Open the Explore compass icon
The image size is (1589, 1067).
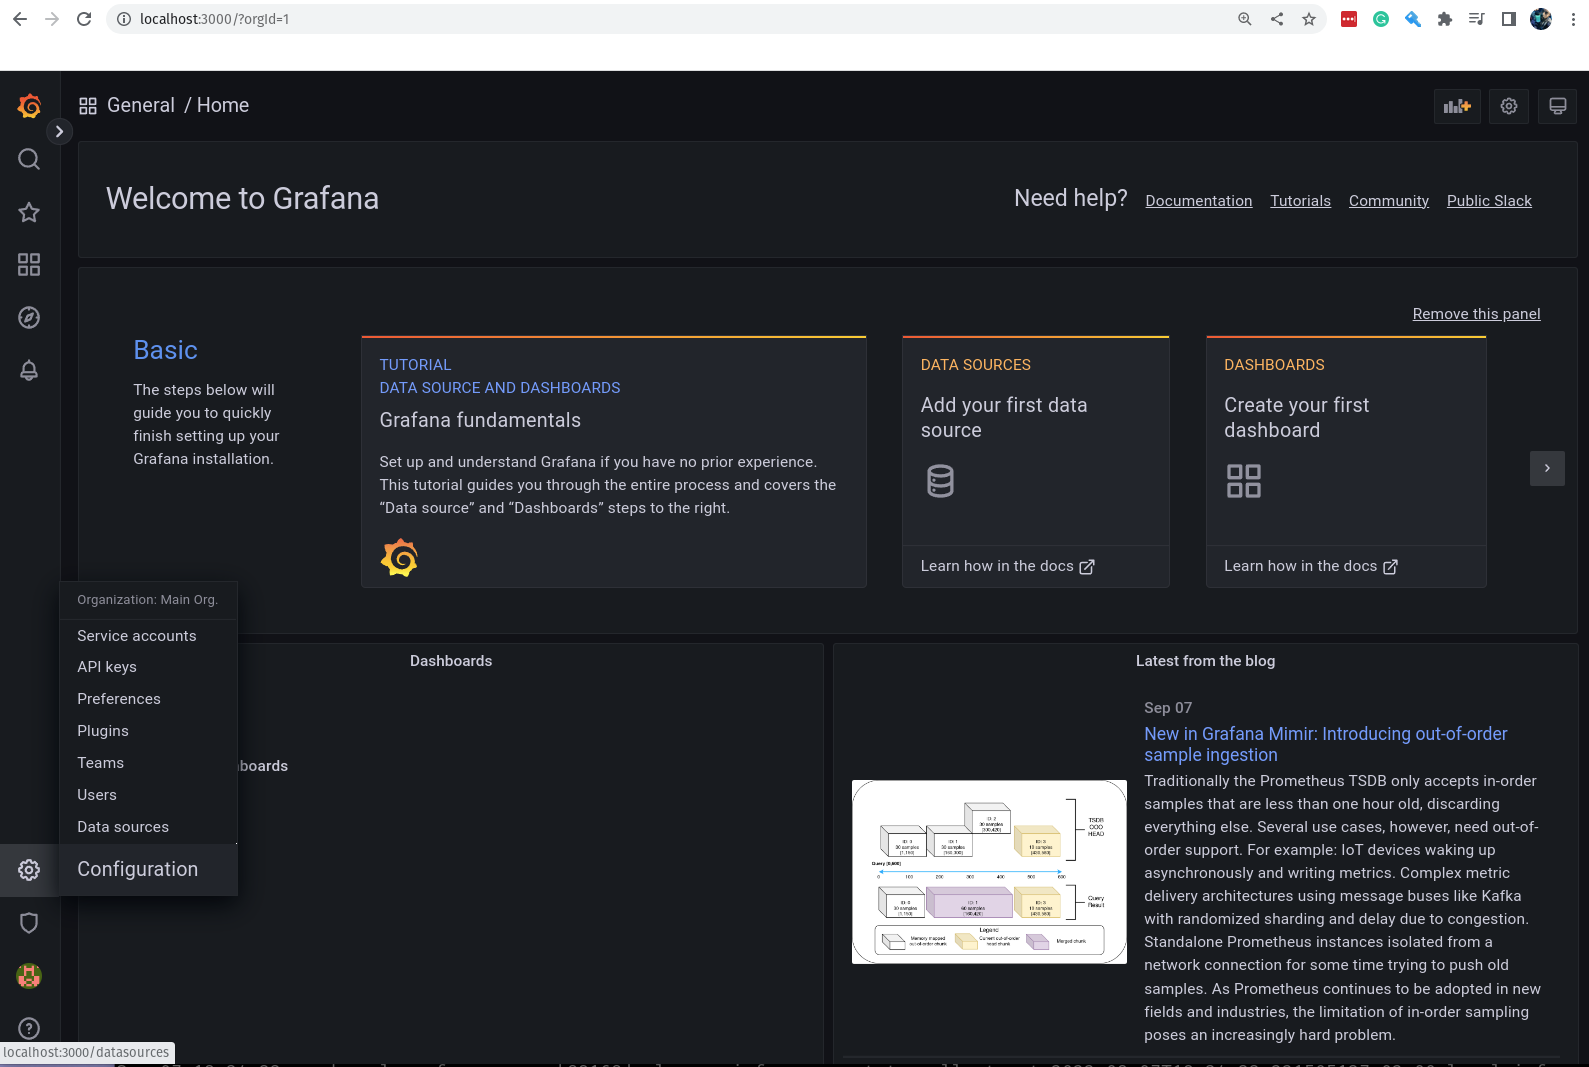pyautogui.click(x=29, y=317)
